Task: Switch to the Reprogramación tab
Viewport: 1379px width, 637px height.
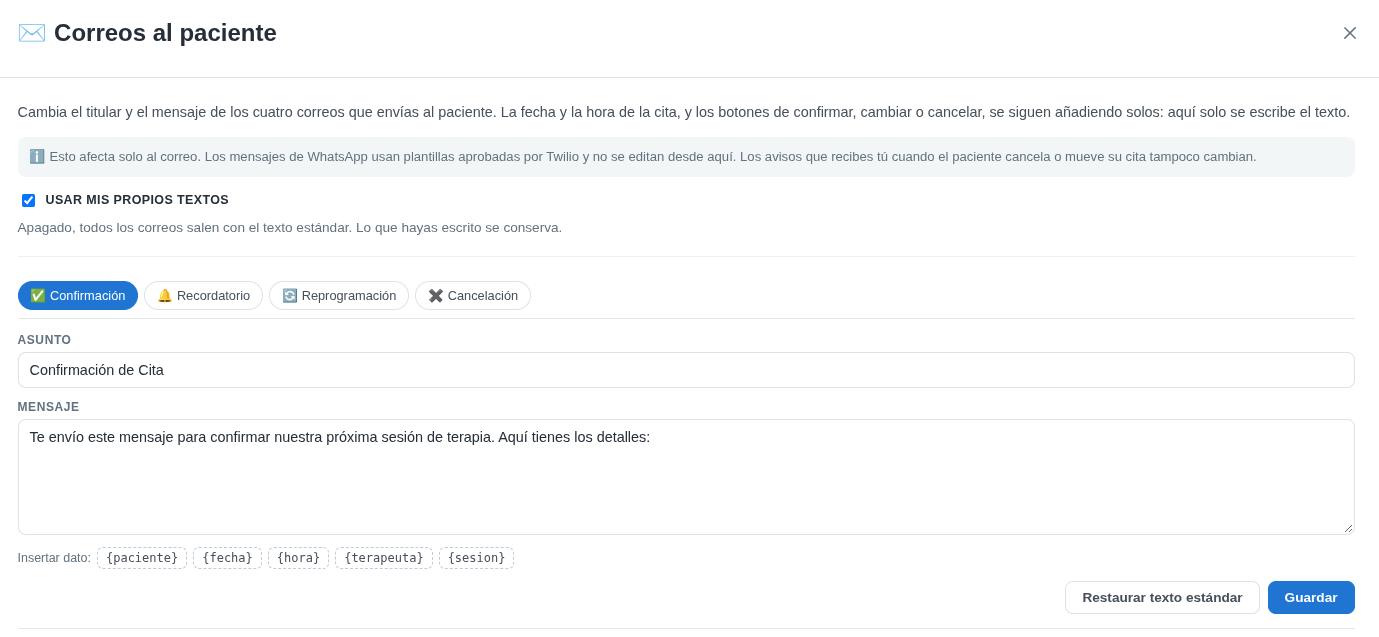Action: [339, 295]
